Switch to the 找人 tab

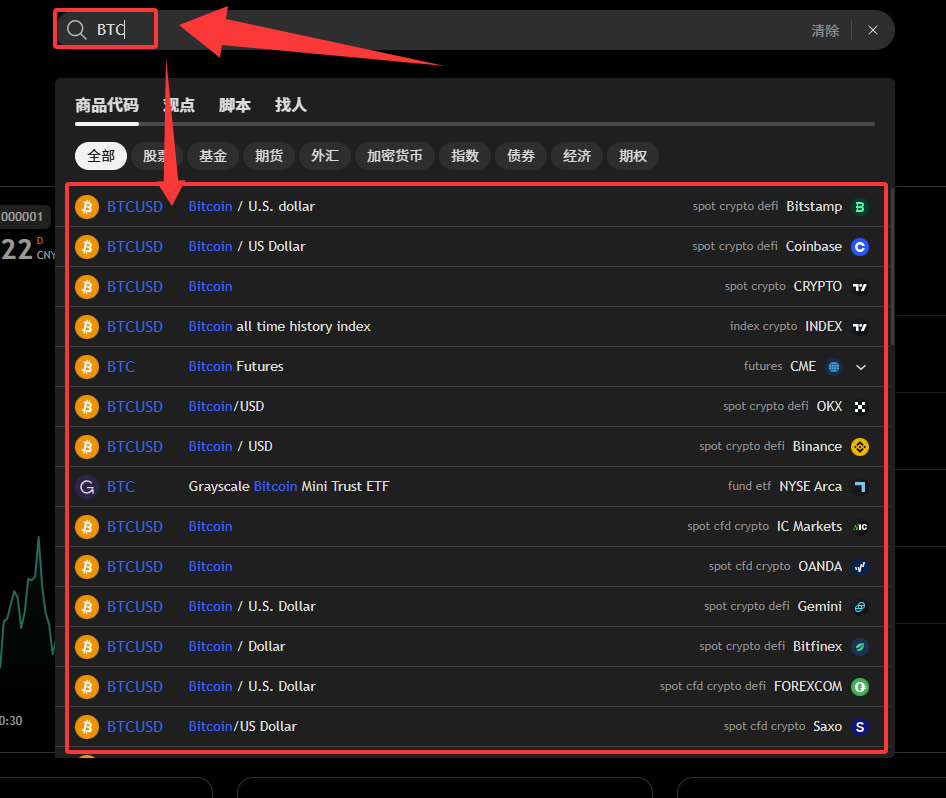coord(291,105)
